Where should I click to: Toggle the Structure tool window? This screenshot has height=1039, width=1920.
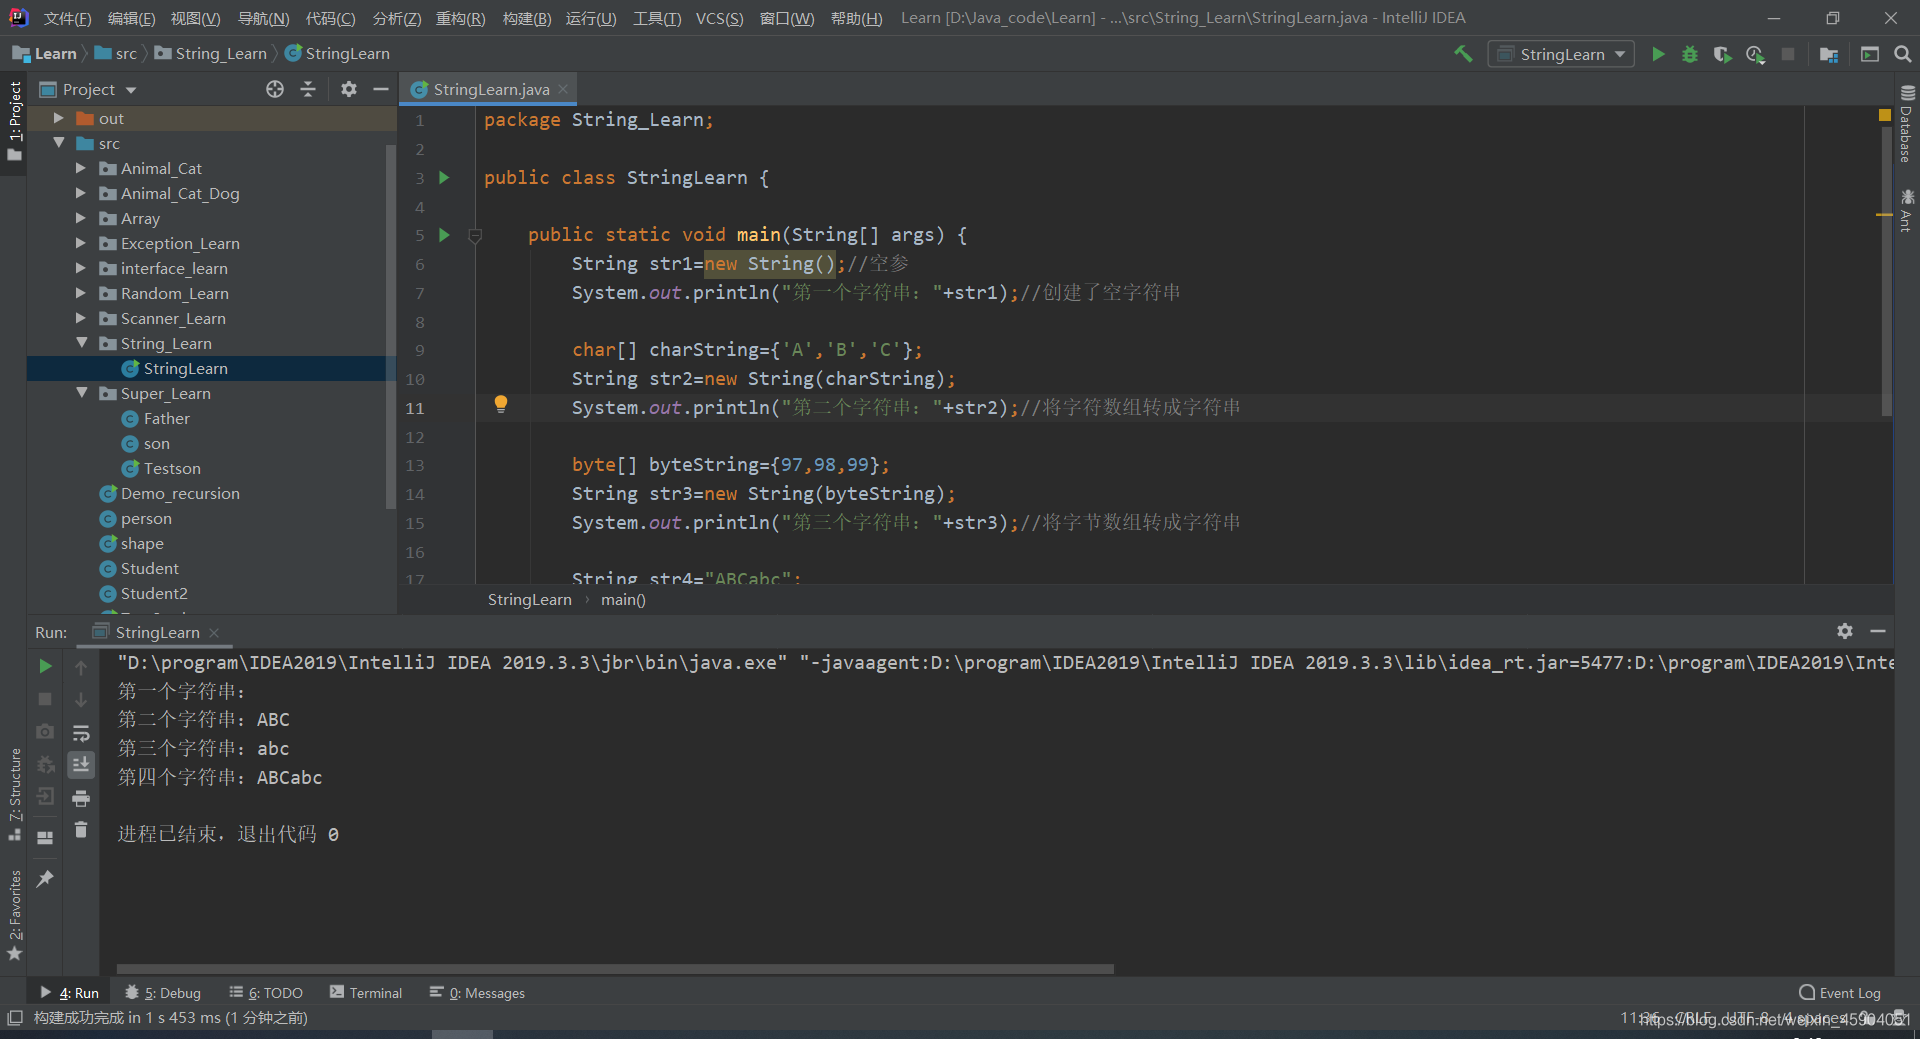pos(14,794)
